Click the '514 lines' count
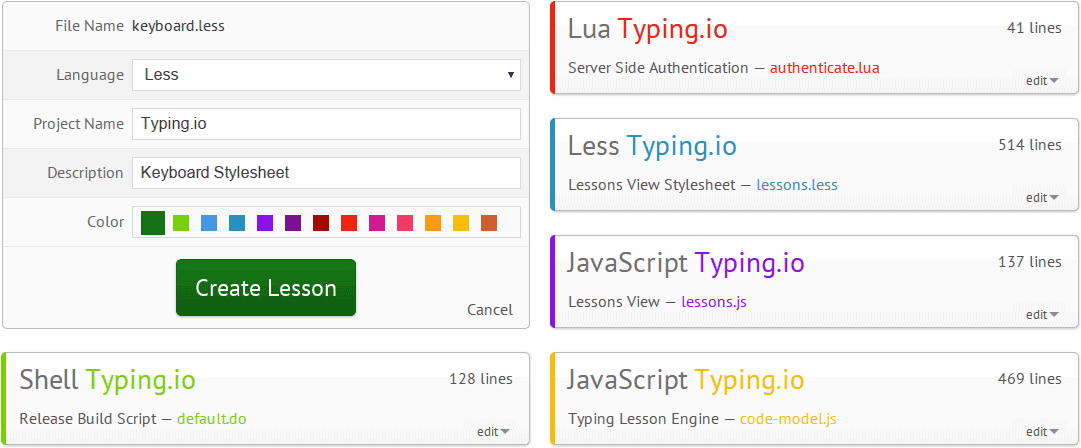This screenshot has height=448, width=1081. 1030,145
